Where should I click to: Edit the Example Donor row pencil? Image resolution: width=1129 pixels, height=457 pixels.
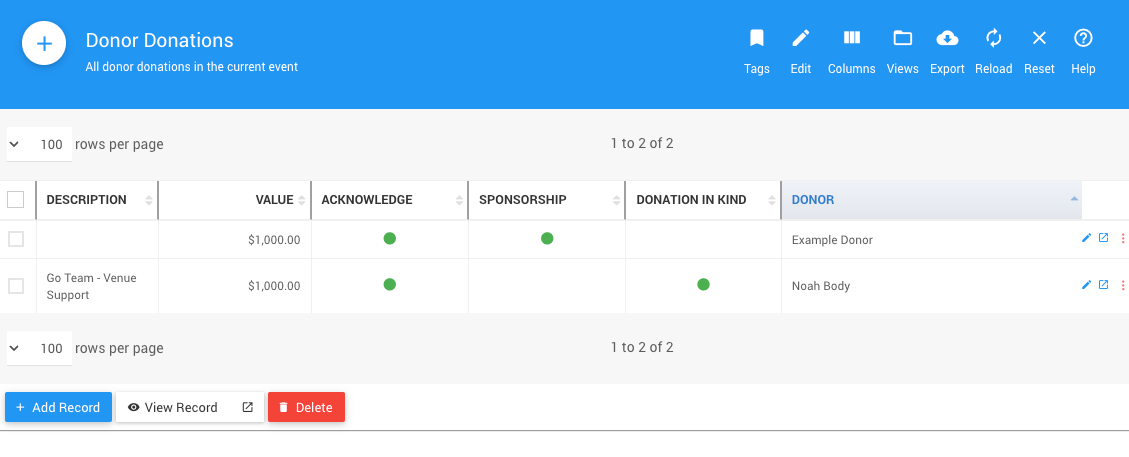coord(1087,238)
